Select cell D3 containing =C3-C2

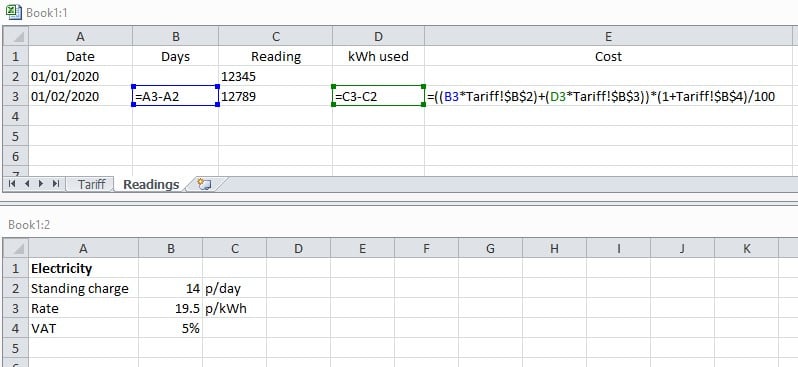378,96
